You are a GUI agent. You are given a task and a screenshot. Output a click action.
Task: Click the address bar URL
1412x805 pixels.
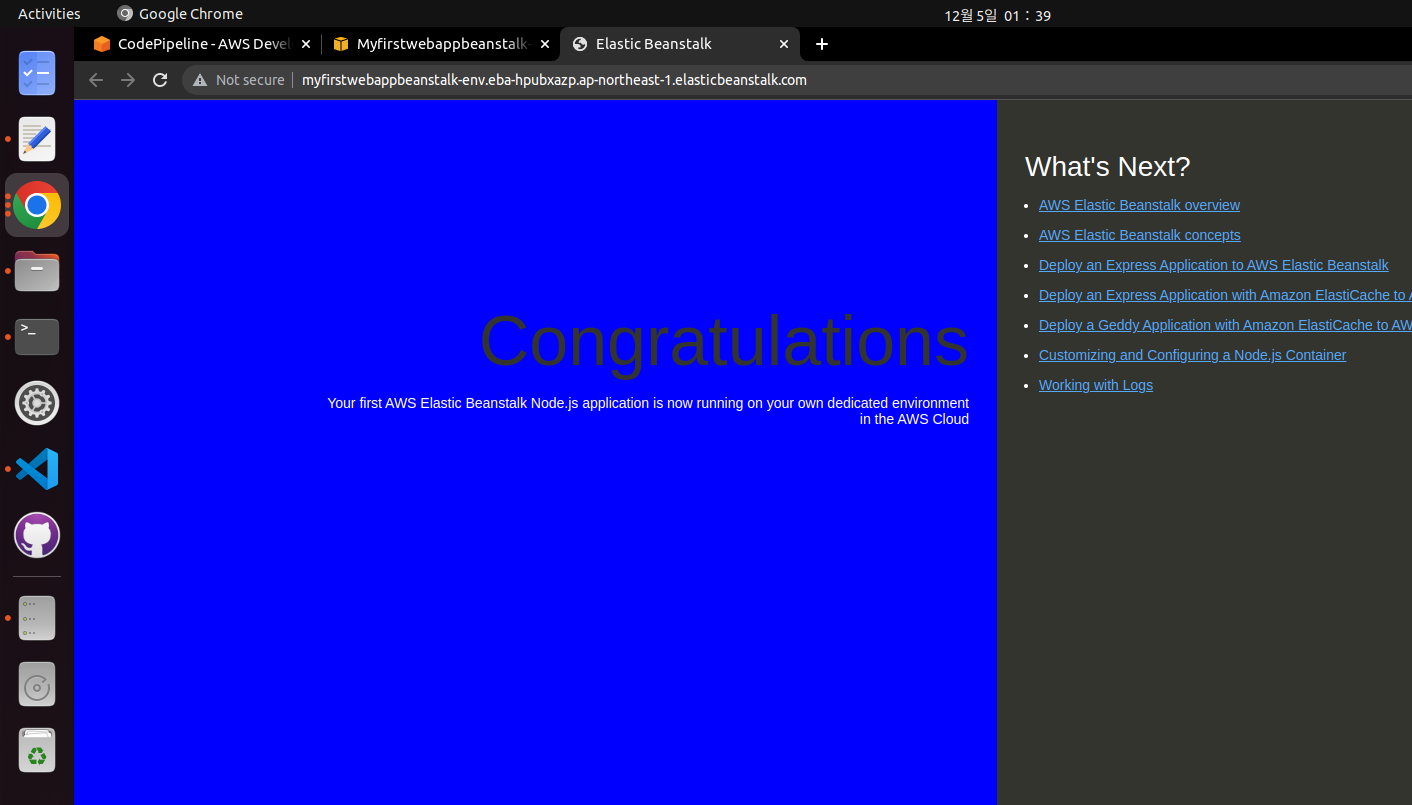tap(554, 80)
